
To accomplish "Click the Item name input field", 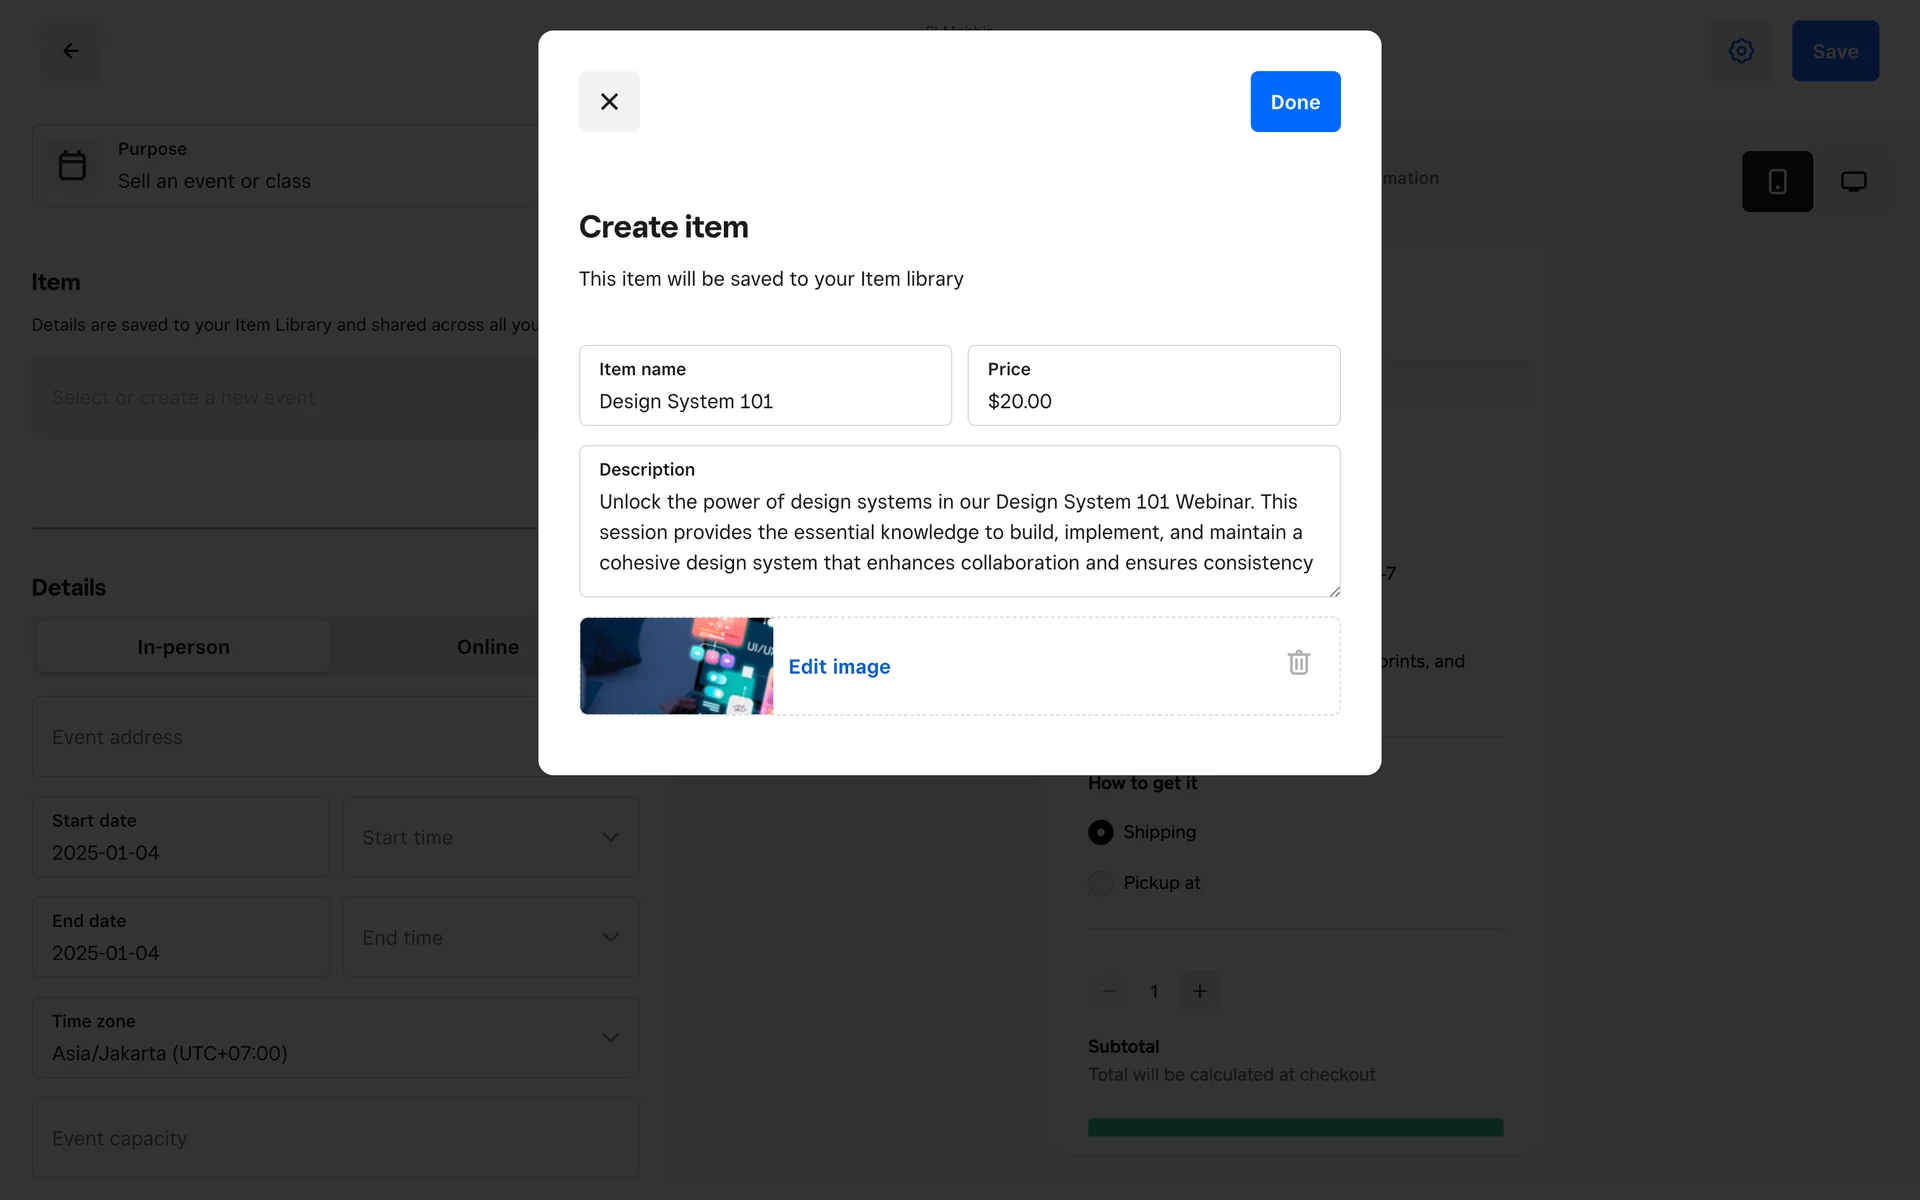I will [764, 401].
